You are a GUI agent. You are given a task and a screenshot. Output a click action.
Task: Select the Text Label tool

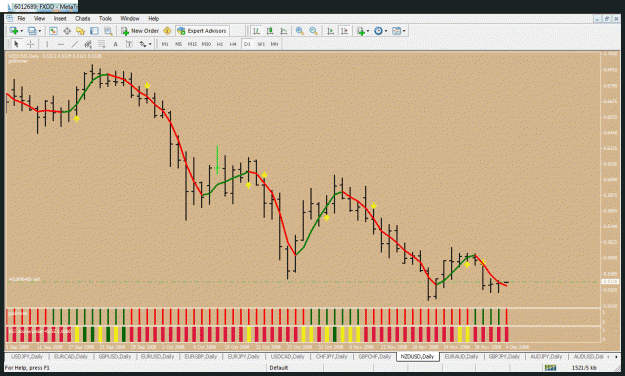129,44
